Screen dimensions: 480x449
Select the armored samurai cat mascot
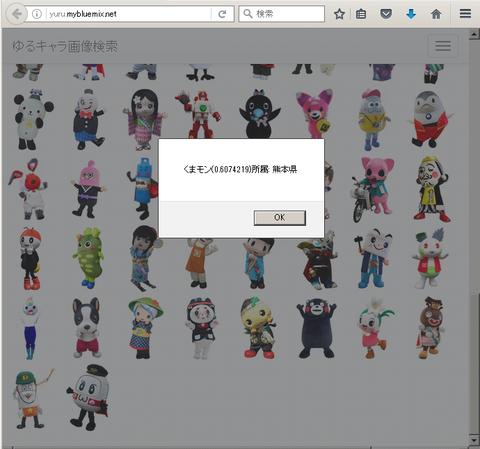[317, 260]
